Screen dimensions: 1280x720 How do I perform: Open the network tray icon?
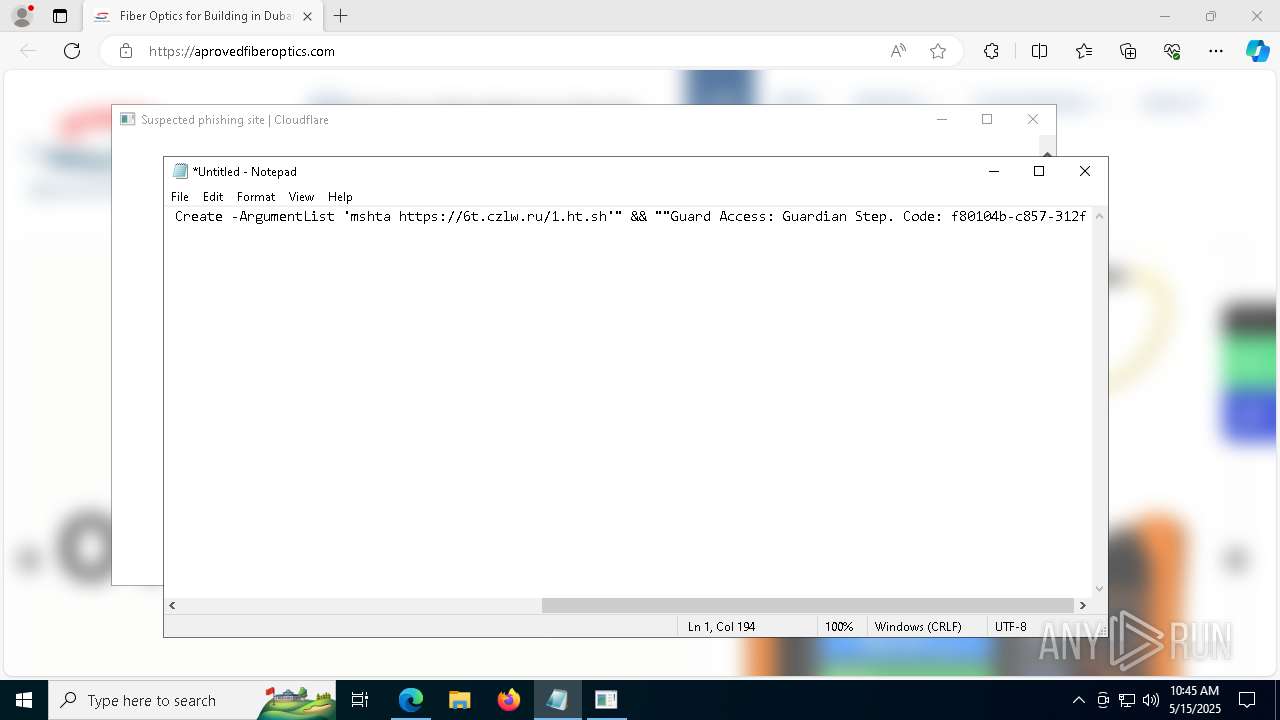[x=1127, y=700]
